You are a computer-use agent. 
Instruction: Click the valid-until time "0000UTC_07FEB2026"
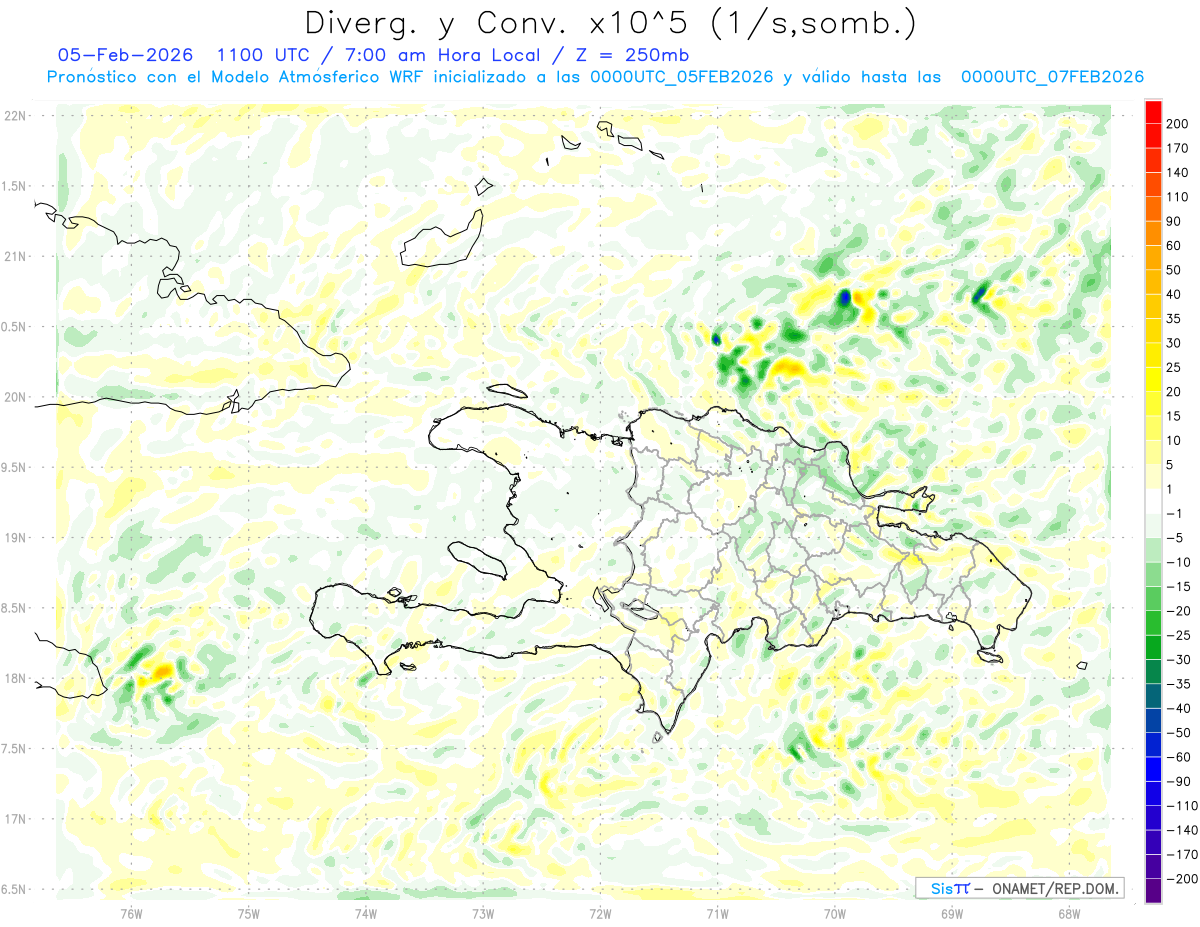pos(1052,77)
